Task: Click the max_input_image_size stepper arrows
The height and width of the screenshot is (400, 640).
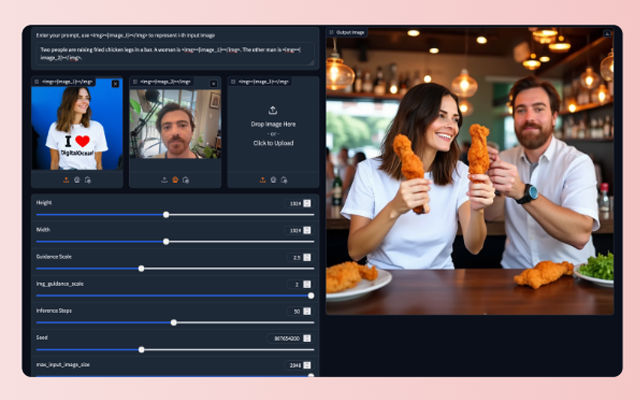Action: [307, 365]
